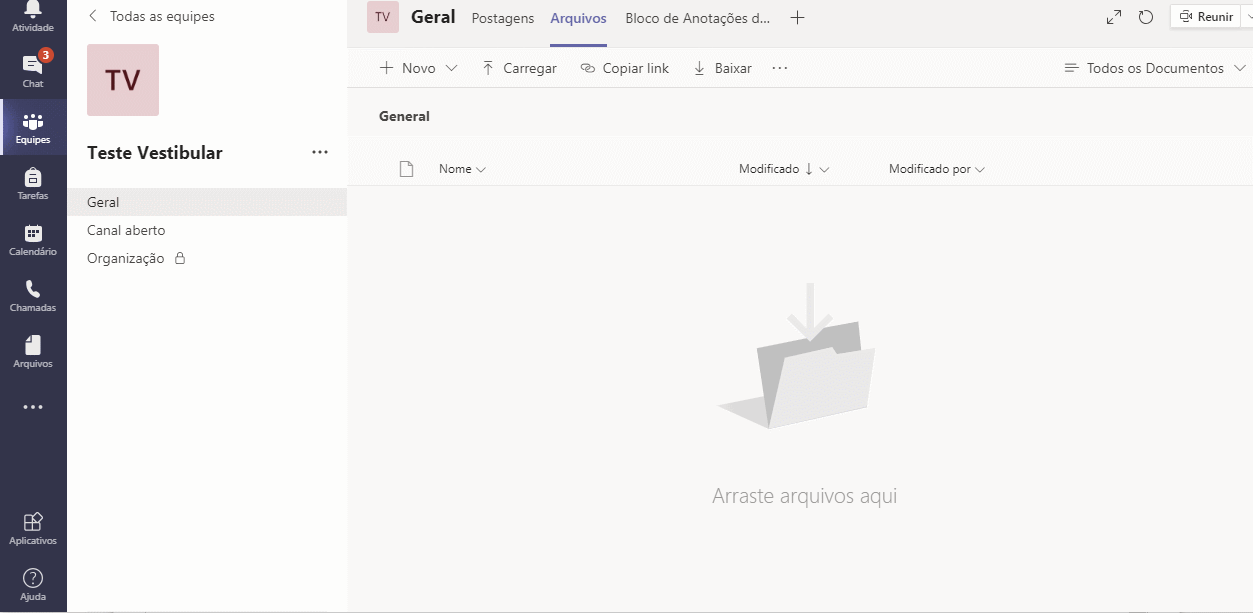Open Arquivos in the left rail
Viewport: 1253px width, 613px height.
33,351
